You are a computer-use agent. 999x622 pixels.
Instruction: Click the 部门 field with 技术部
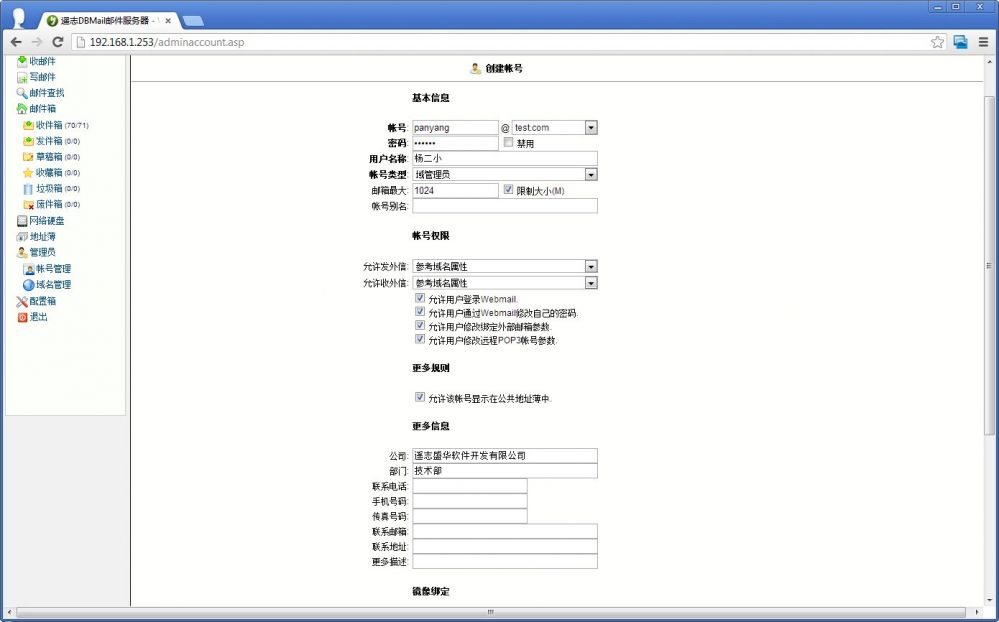pyautogui.click(x=505, y=471)
